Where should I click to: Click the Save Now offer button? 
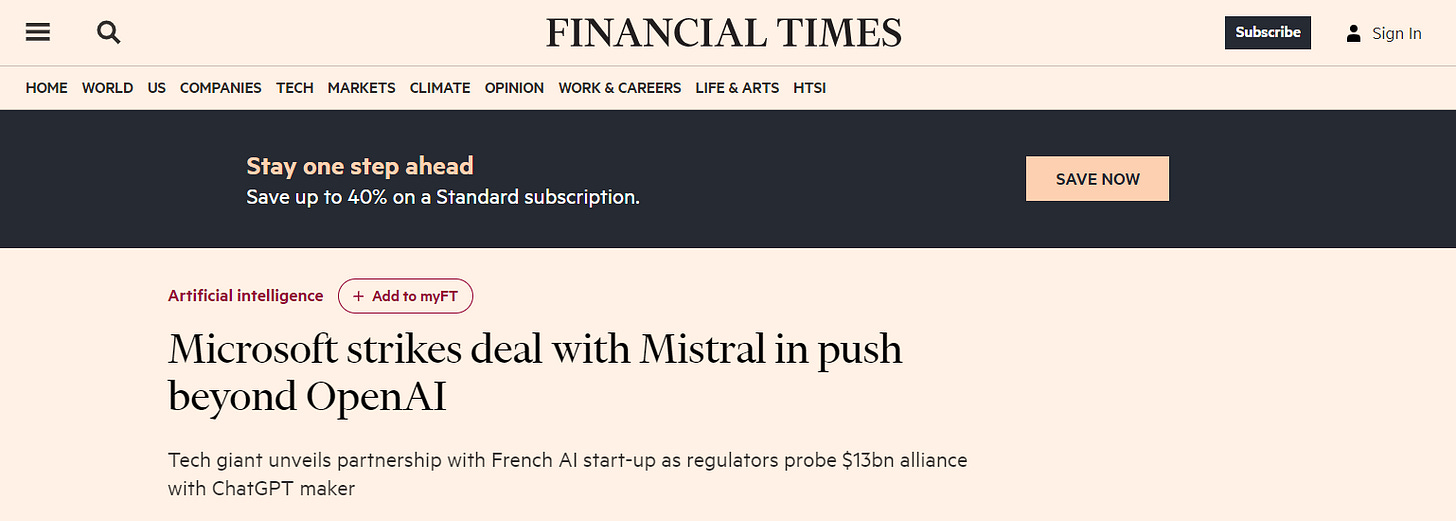pyautogui.click(x=1097, y=179)
